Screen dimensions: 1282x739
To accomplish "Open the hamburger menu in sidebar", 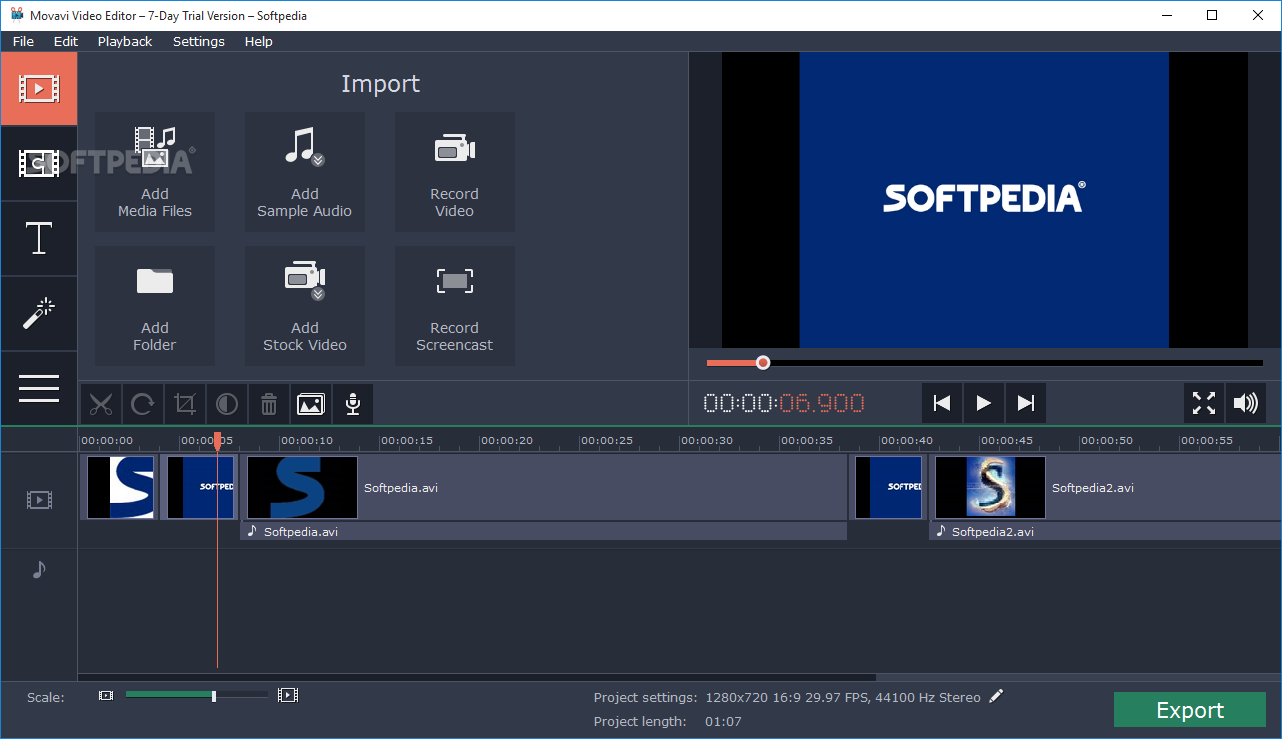I will click(x=39, y=388).
